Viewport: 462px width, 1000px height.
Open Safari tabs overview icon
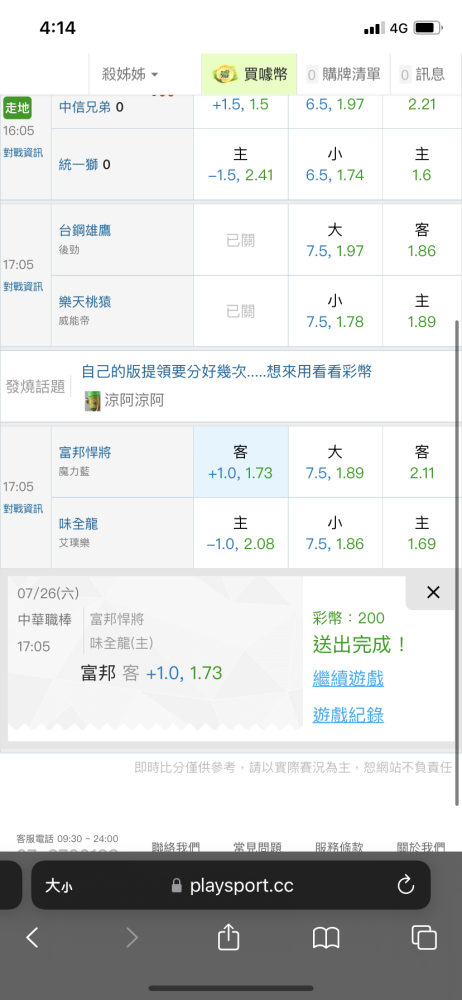tap(424, 938)
